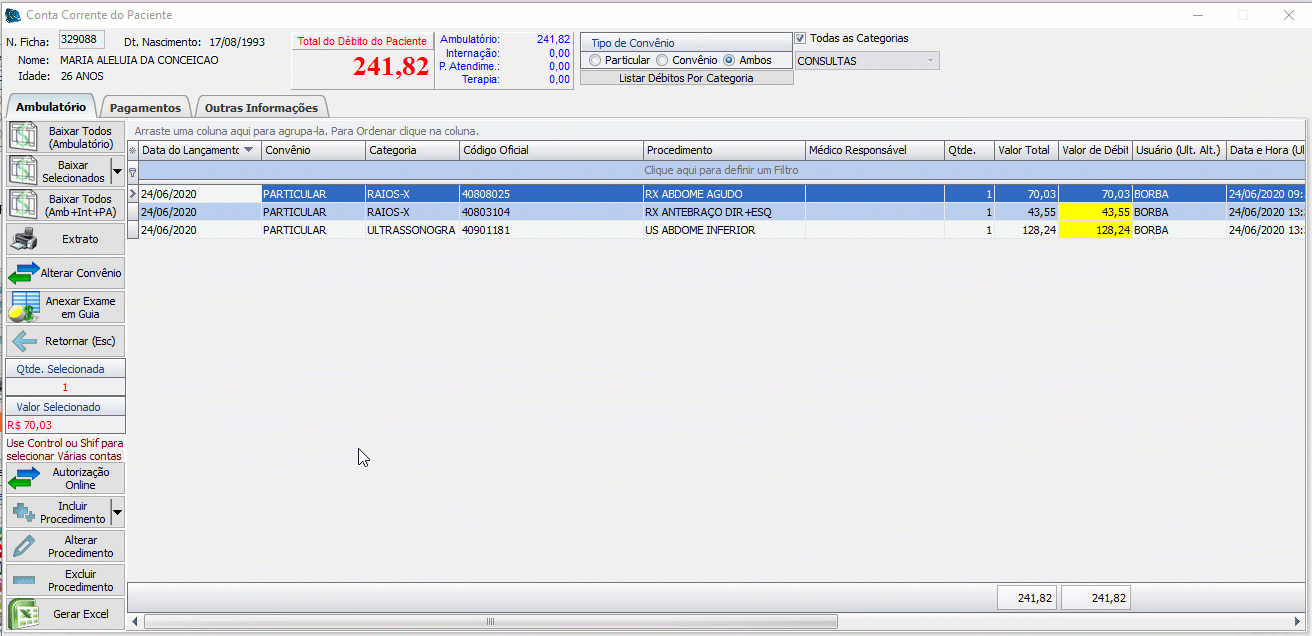The width and height of the screenshot is (1312, 636).
Task: Click the yellow 128,24 debit cell
Action: [x=1095, y=230]
